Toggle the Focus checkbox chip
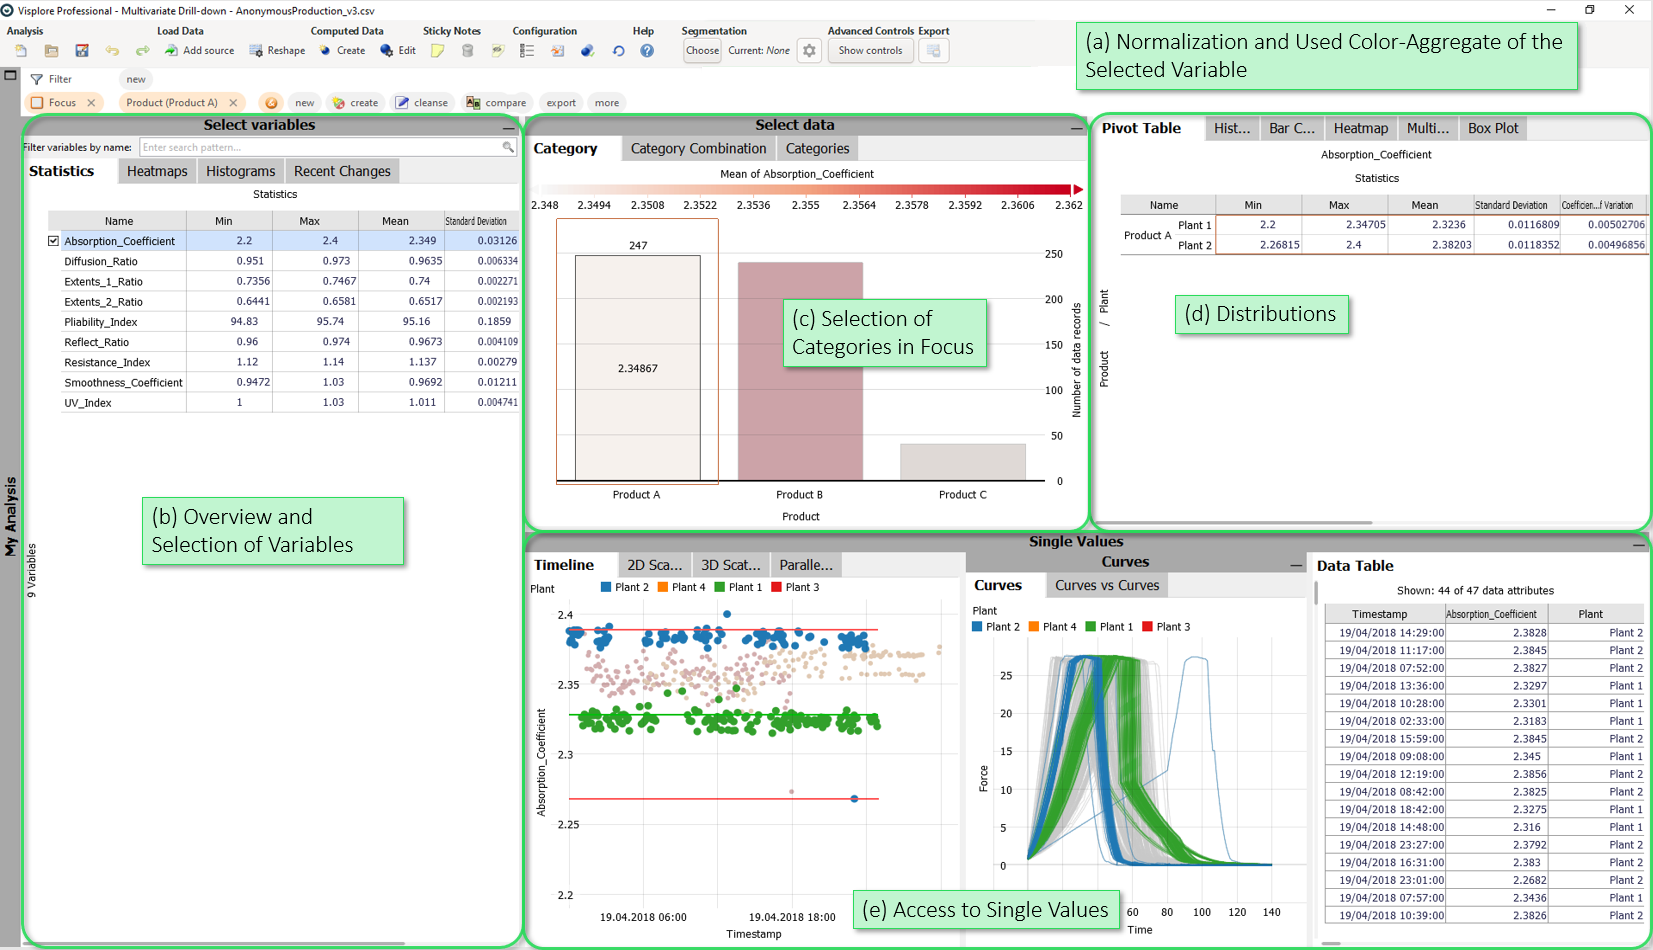Image resolution: width=1653 pixels, height=950 pixels. (38, 103)
